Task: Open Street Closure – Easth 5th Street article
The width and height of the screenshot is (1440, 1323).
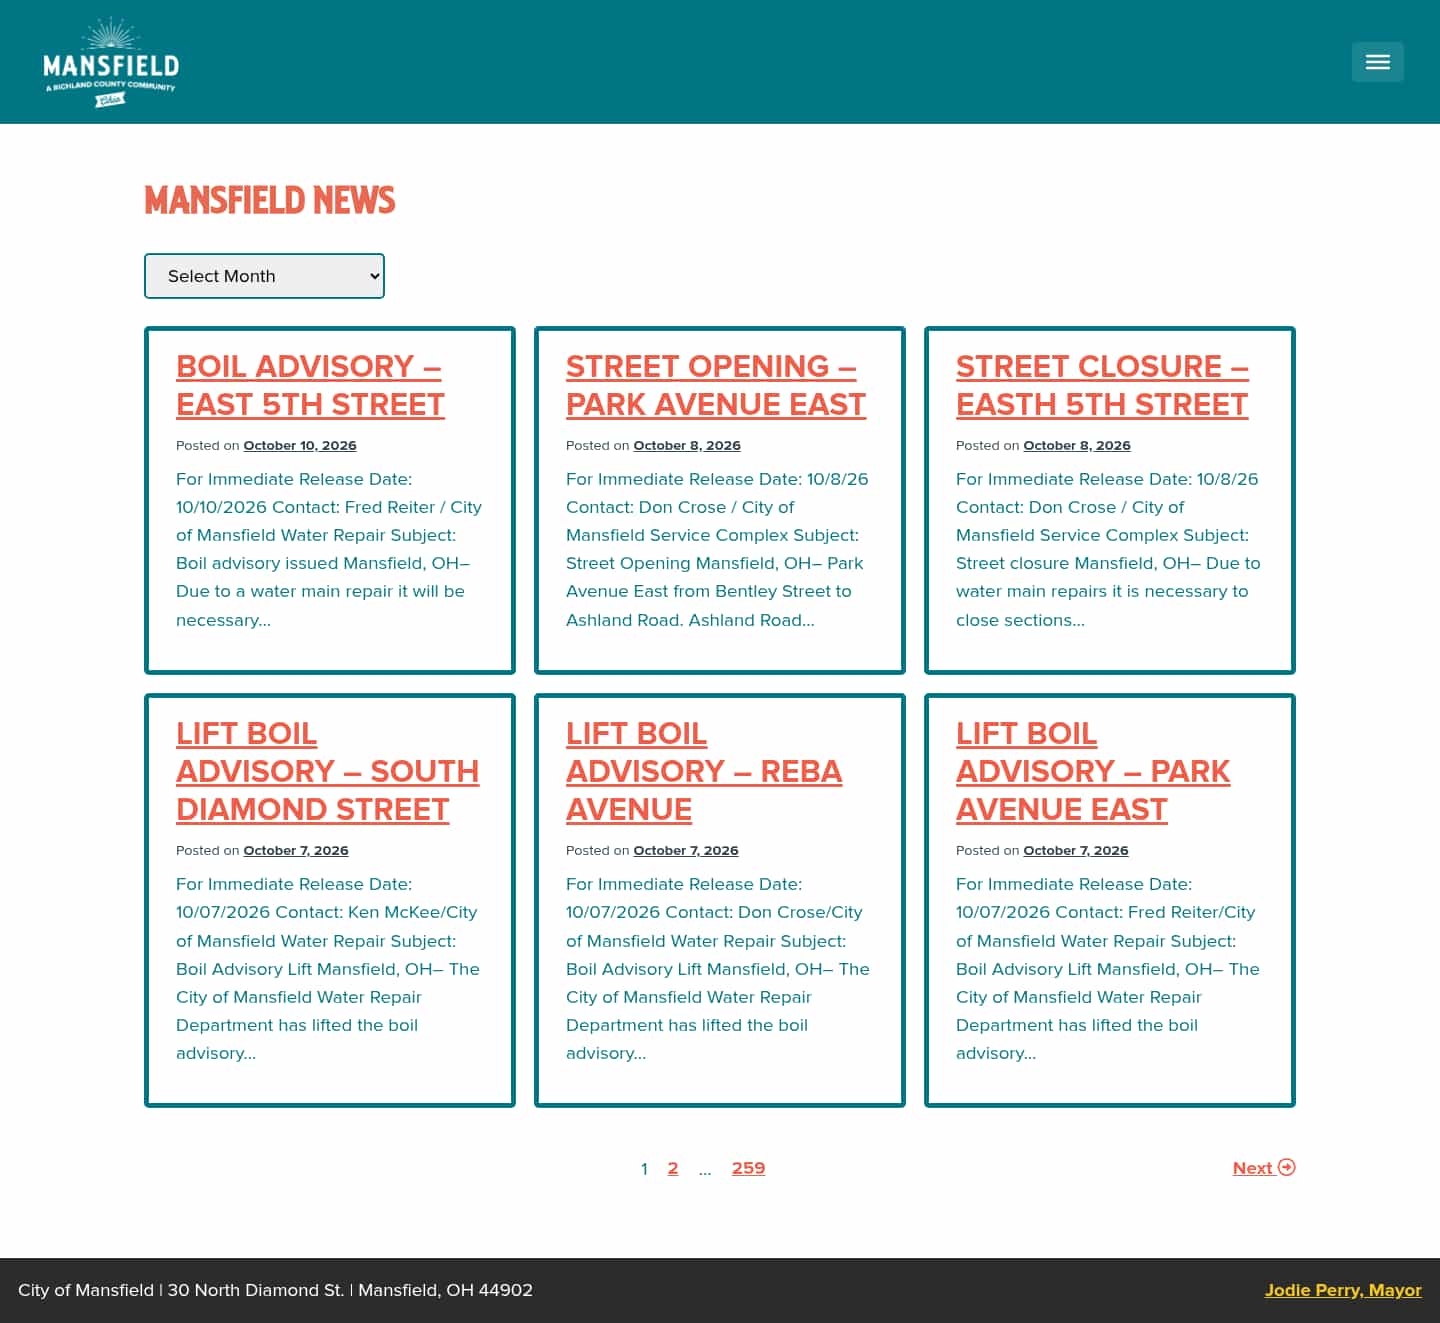Action: [1102, 385]
